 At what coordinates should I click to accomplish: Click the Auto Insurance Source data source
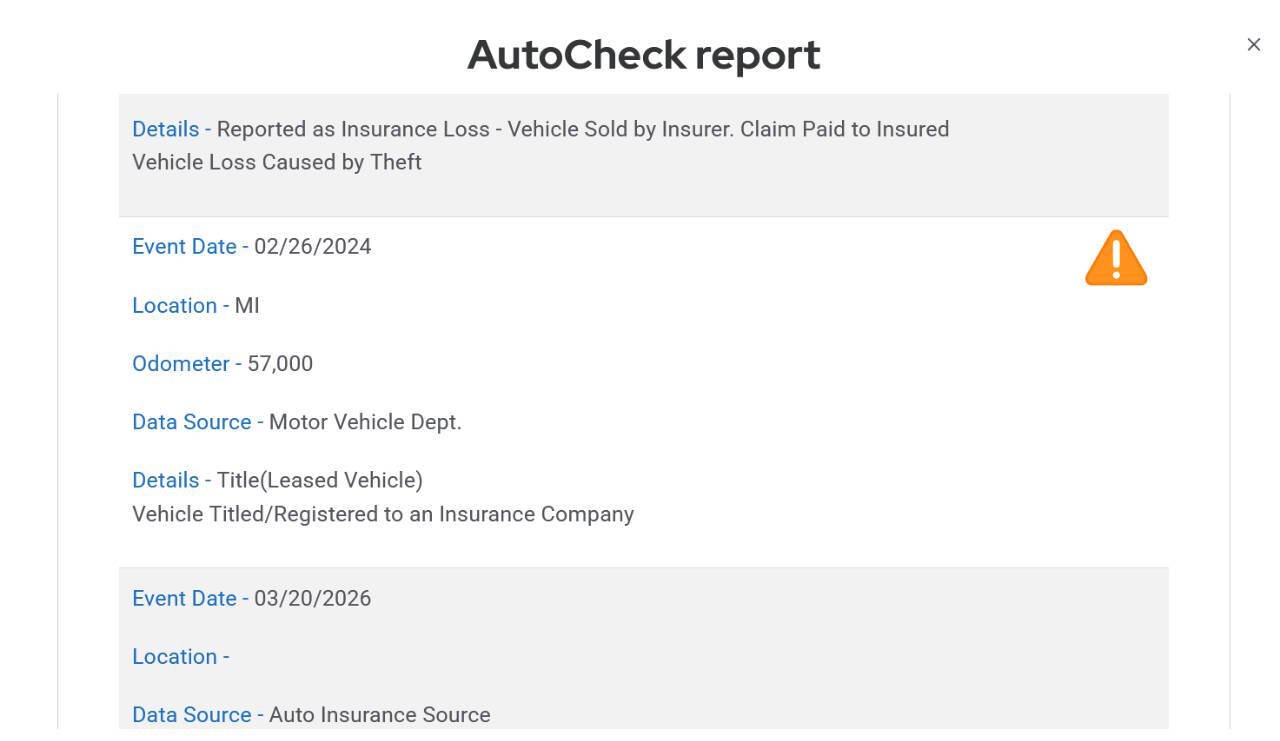pyautogui.click(x=380, y=715)
